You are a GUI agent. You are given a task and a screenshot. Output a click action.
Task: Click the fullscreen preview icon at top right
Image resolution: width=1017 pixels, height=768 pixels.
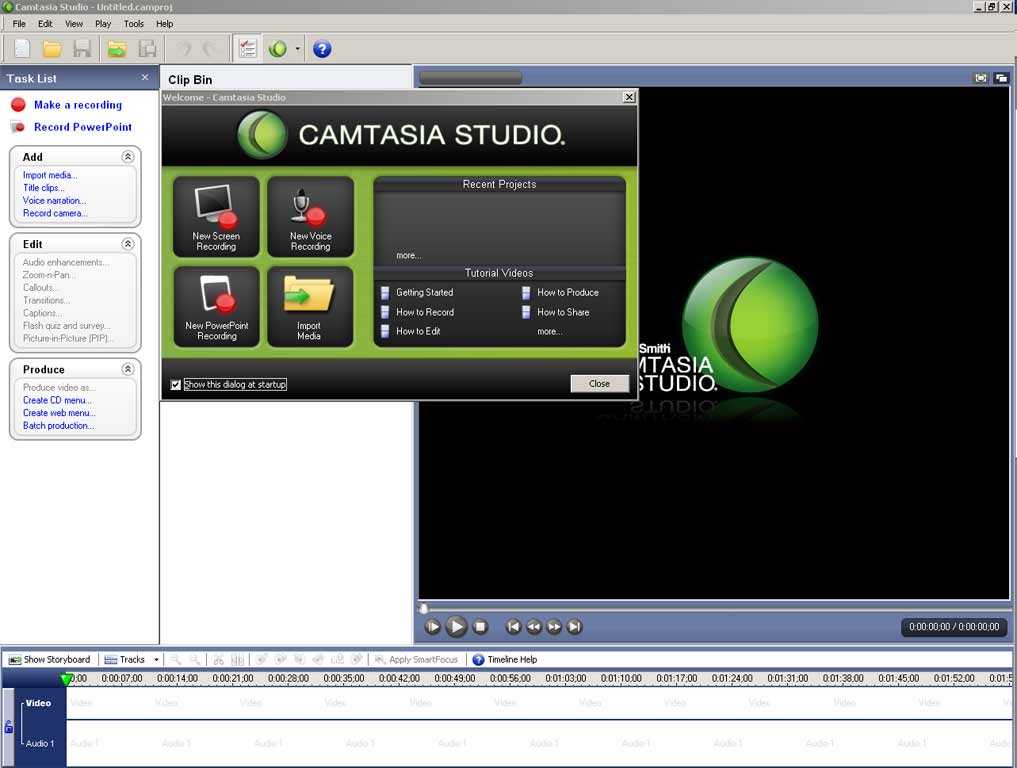(x=981, y=78)
